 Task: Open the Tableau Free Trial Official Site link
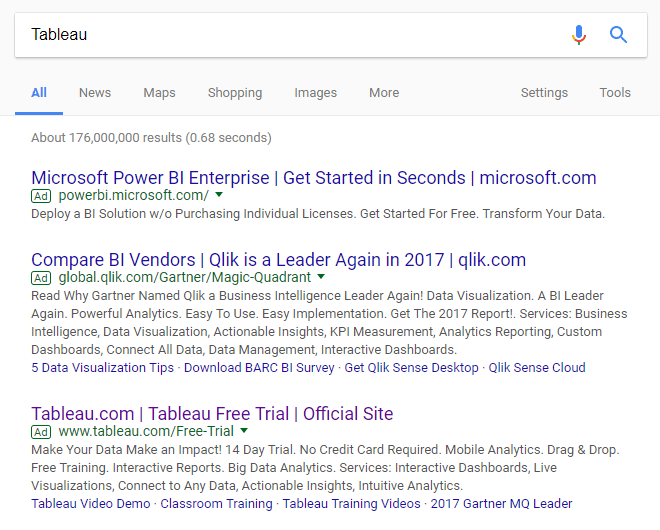(212, 414)
